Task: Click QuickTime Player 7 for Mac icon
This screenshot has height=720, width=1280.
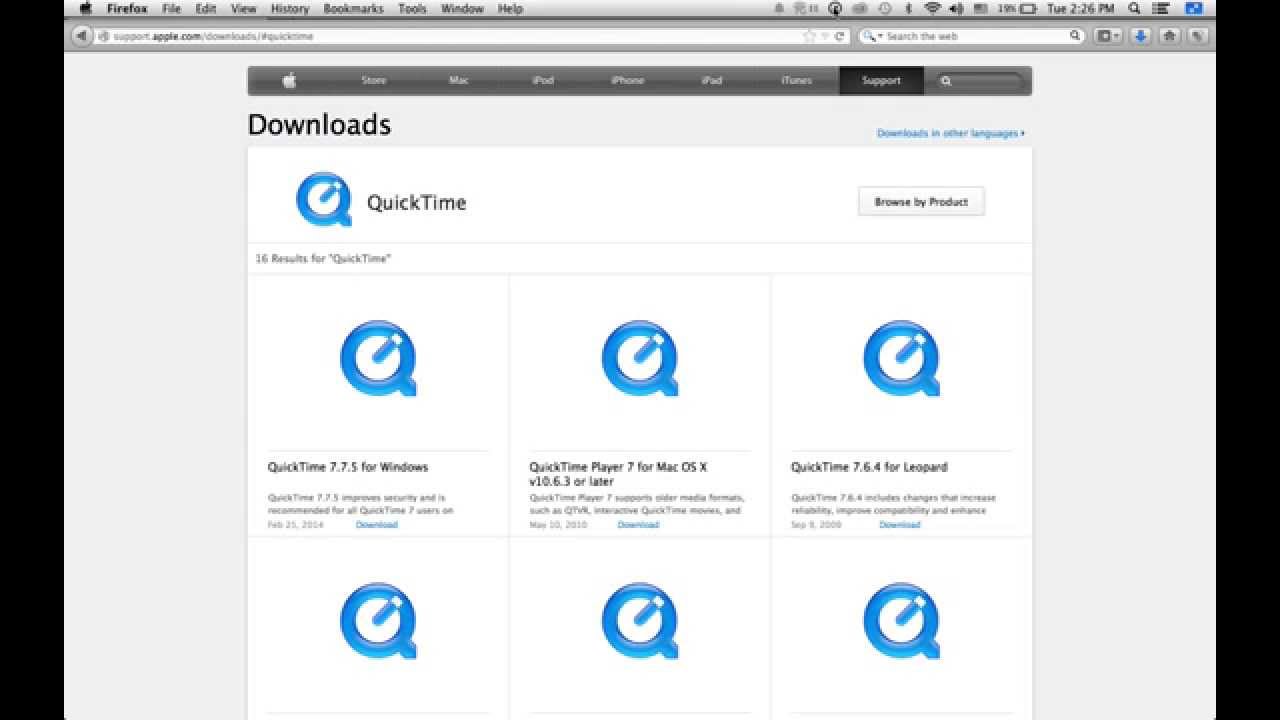Action: pos(640,360)
